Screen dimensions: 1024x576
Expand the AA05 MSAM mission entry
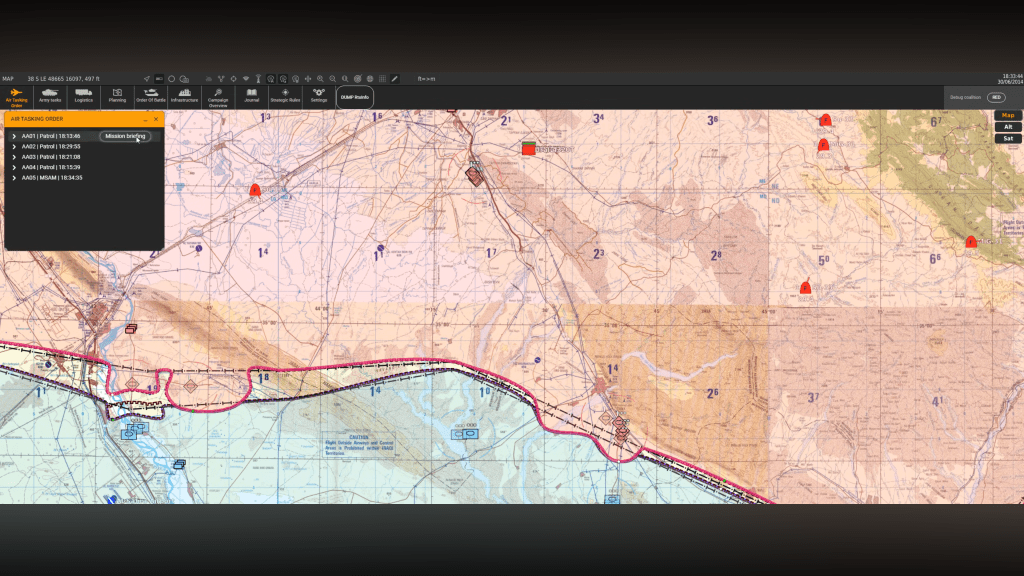point(14,178)
